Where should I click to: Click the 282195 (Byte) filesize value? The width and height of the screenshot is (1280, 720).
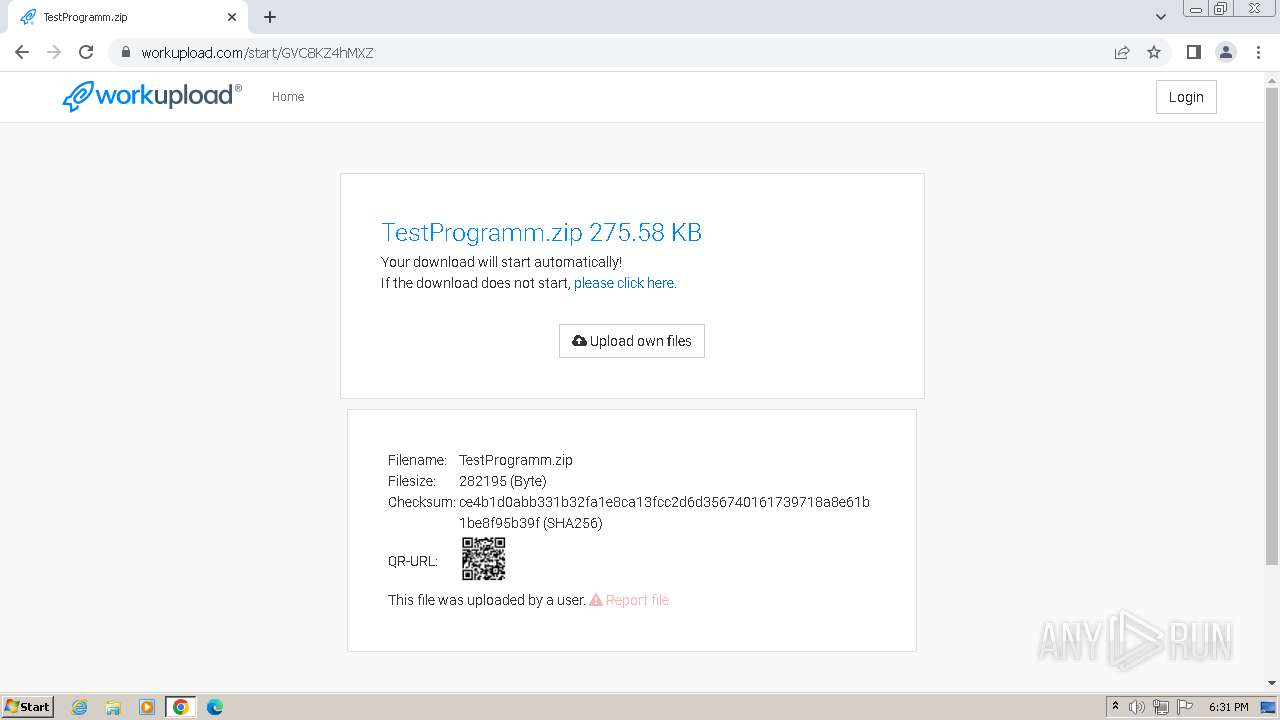(x=503, y=481)
